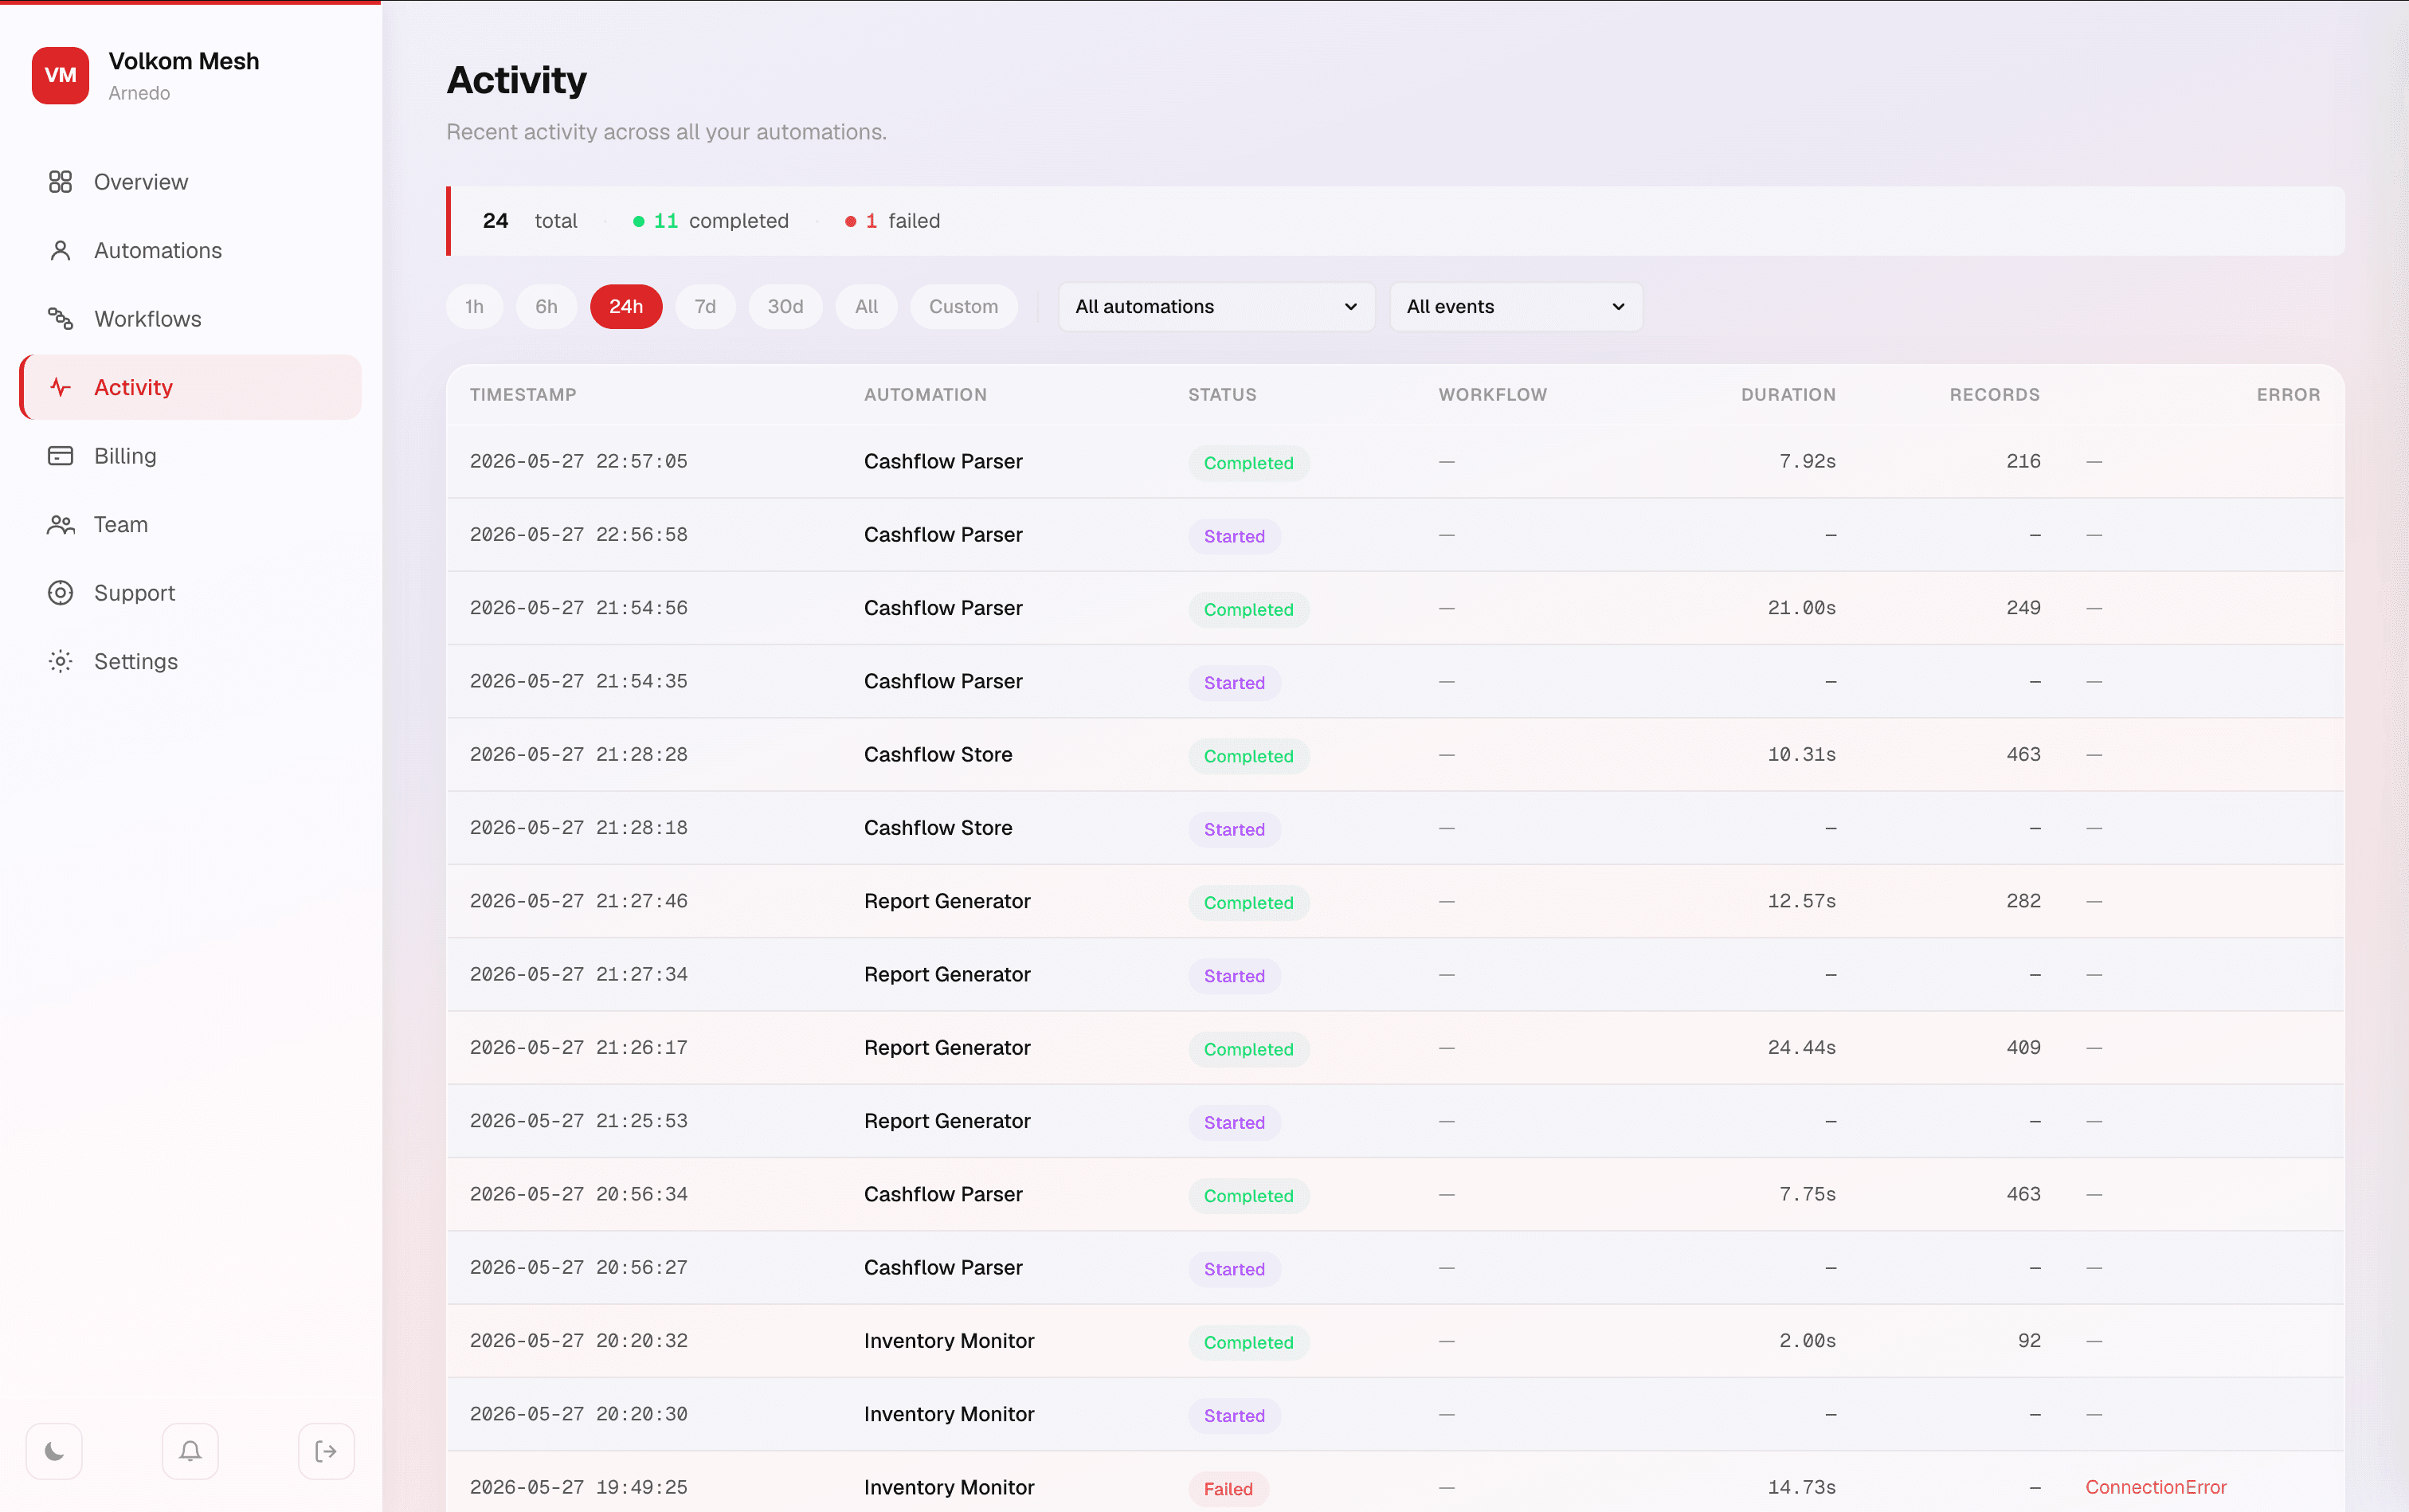The height and width of the screenshot is (1512, 2409).
Task: Select the 30d time range
Action: pos(785,306)
